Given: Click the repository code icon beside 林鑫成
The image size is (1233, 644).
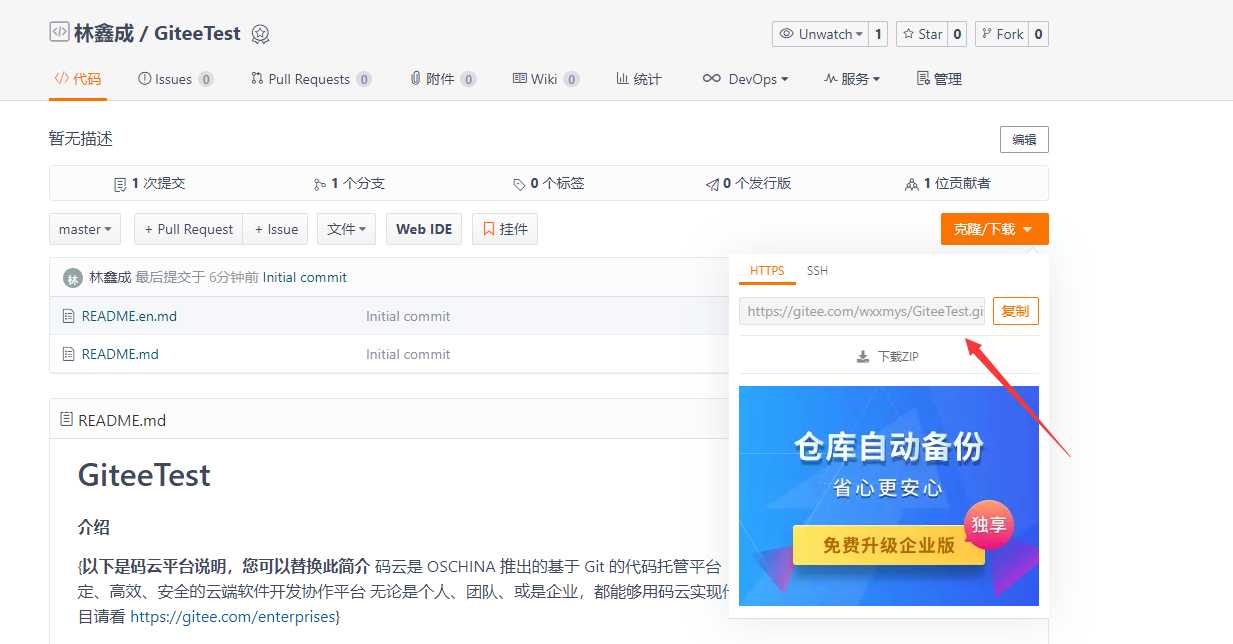Looking at the screenshot, I should pos(59,32).
